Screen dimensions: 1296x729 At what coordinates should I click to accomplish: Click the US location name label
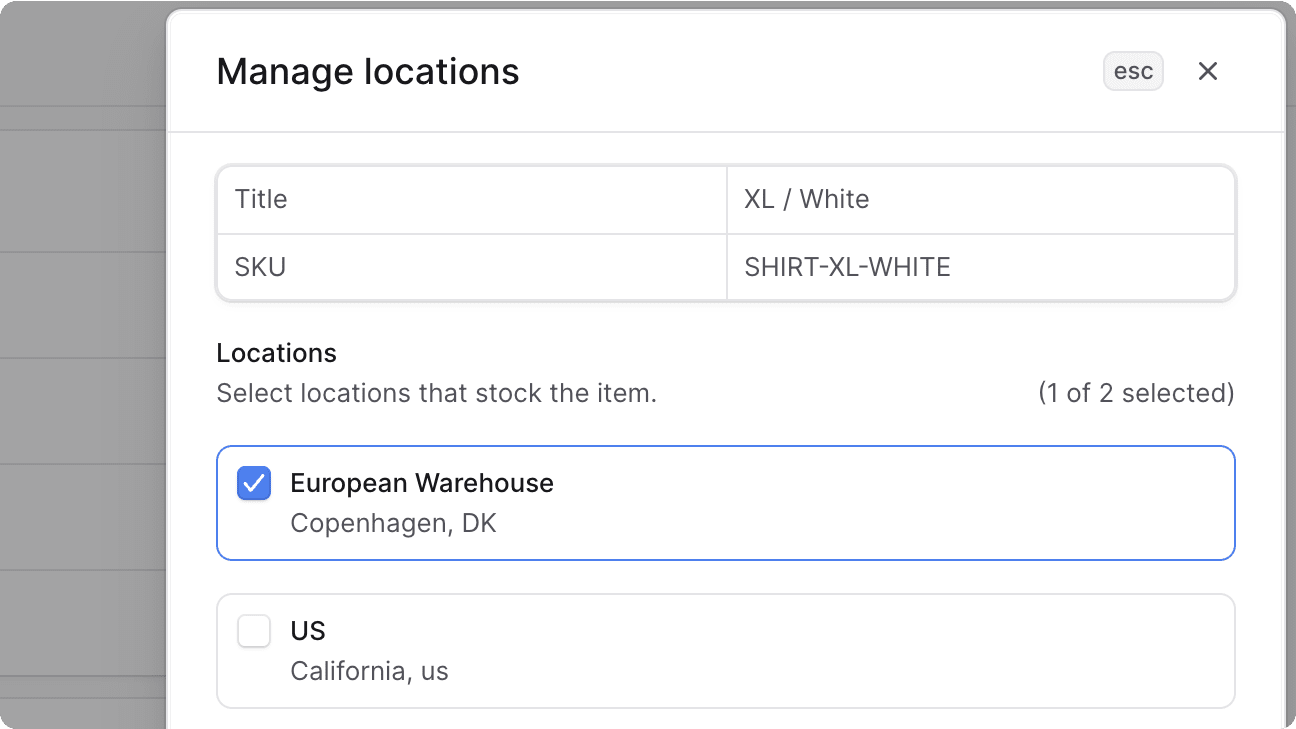[307, 631]
